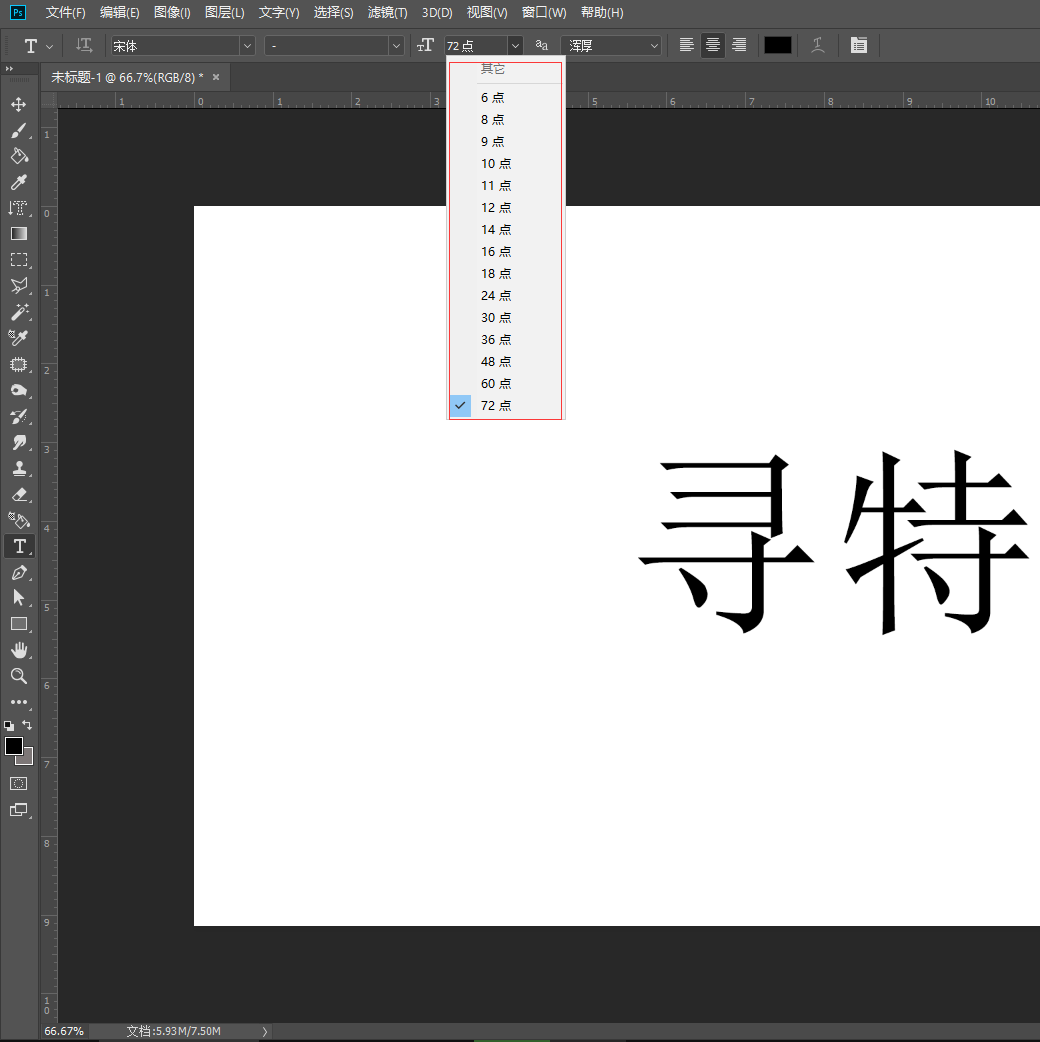Open Create Warped Text dialog
The image size is (1040, 1042).
[x=818, y=45]
